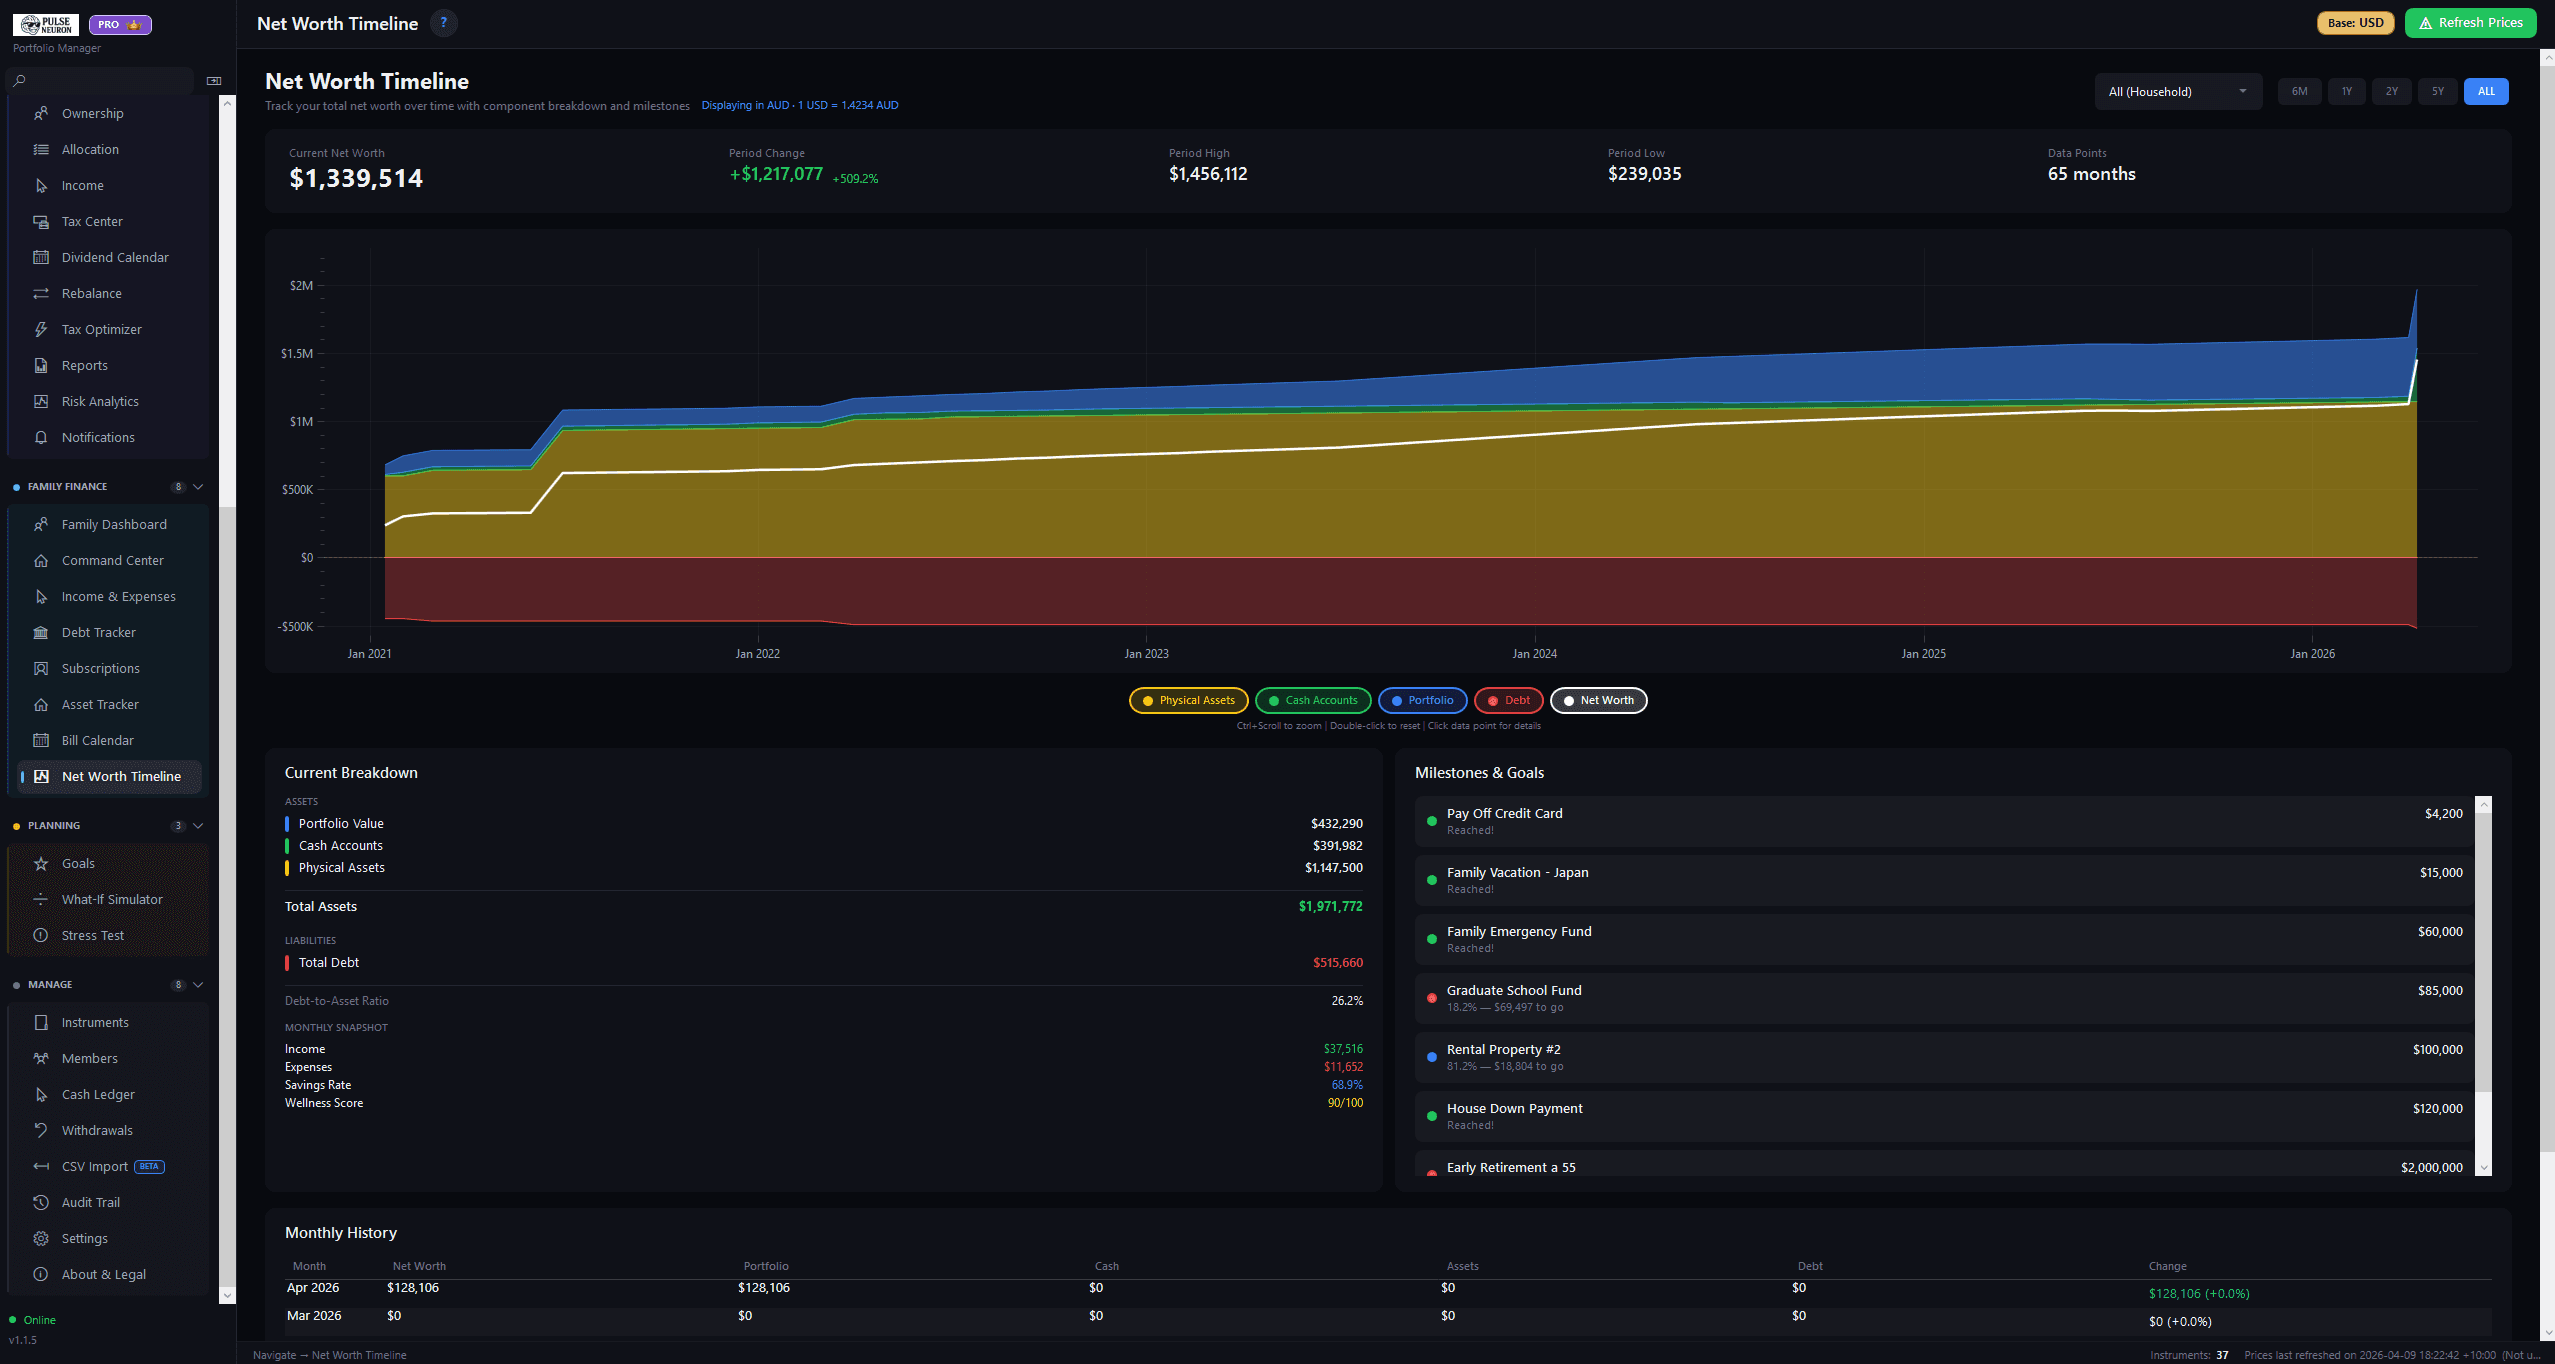Click the Refresh Prices button

(x=2469, y=22)
